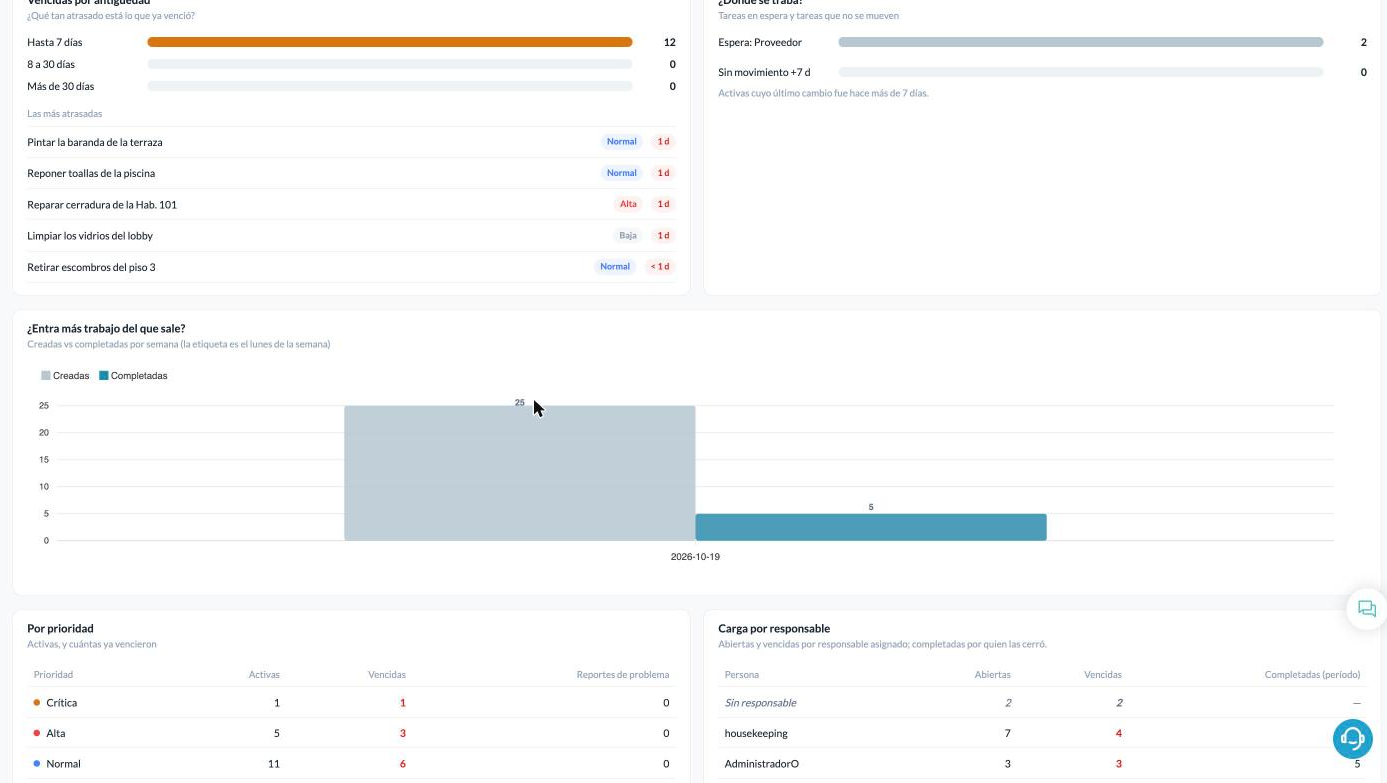This screenshot has height=783, width=1387.
Task: Select the housekeeping row
Action: tap(1042, 733)
